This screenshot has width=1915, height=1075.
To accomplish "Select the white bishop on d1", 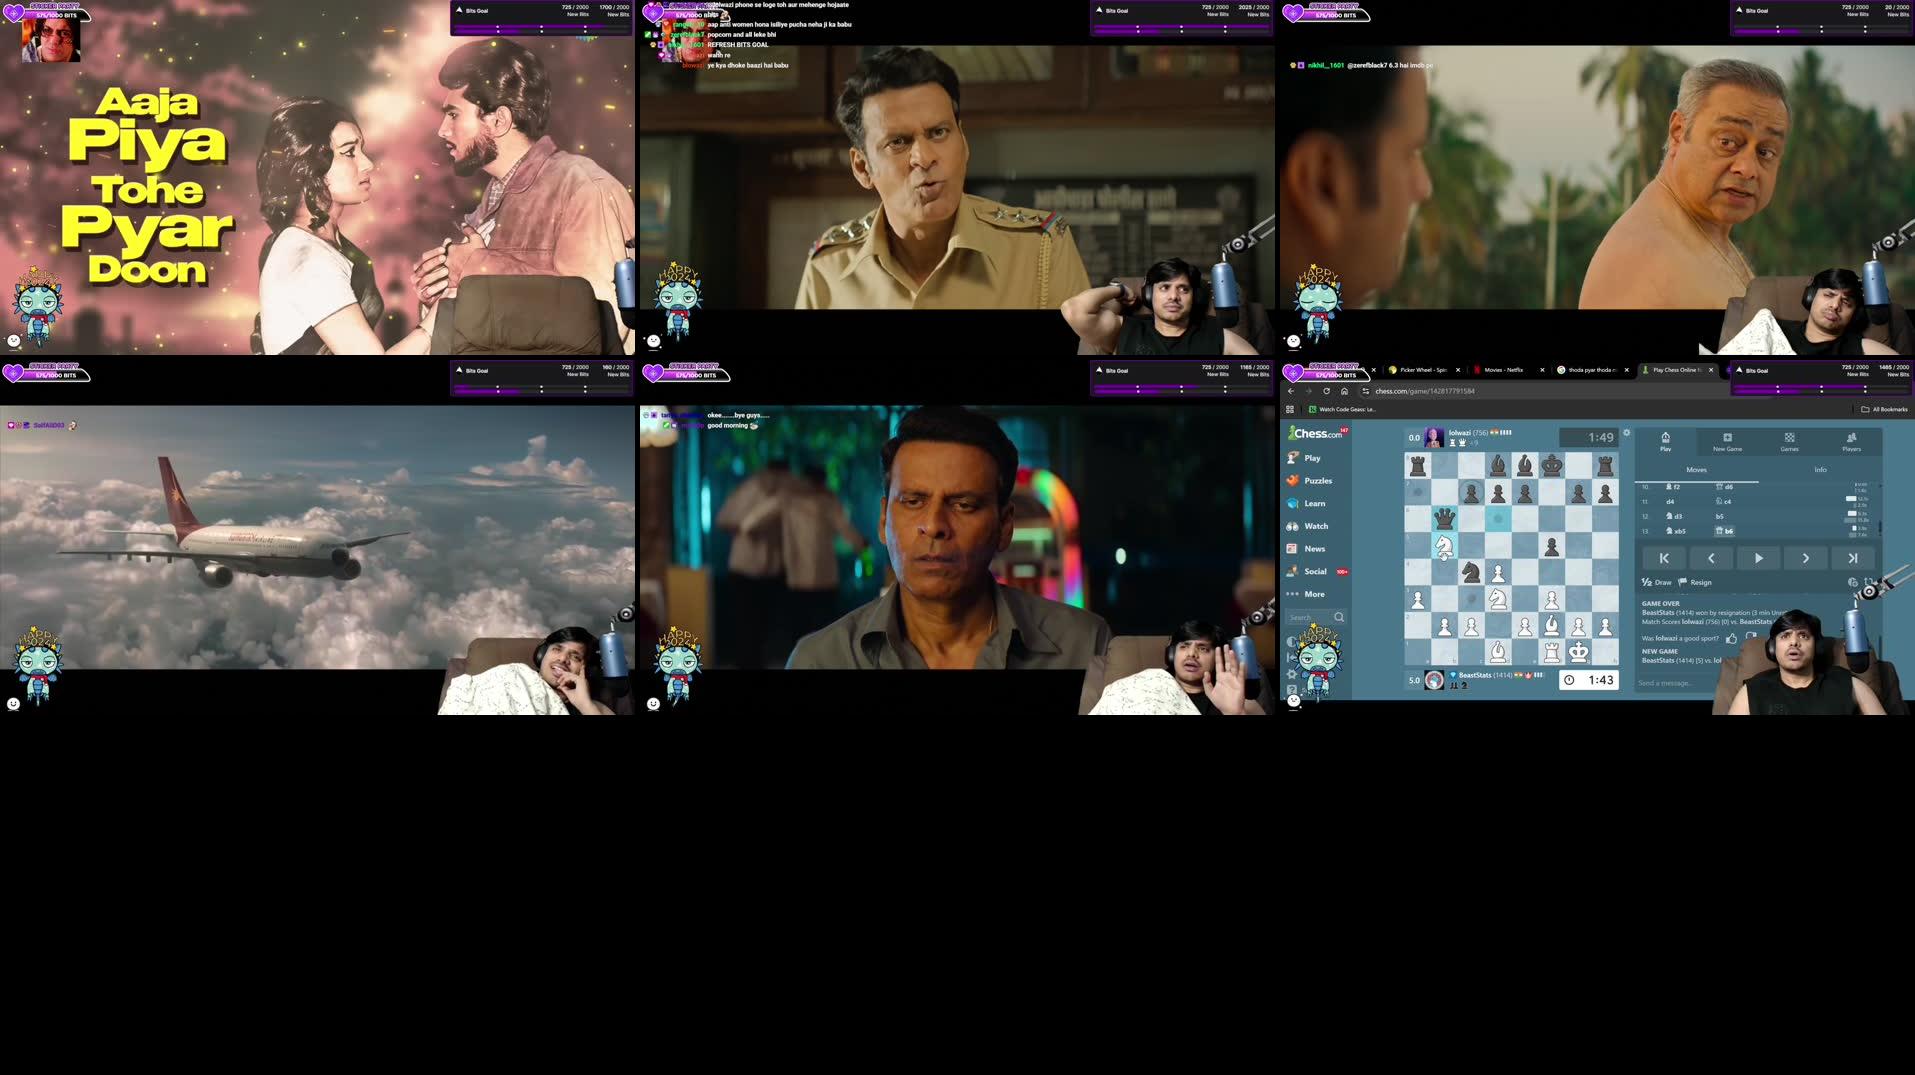I will click(1498, 653).
